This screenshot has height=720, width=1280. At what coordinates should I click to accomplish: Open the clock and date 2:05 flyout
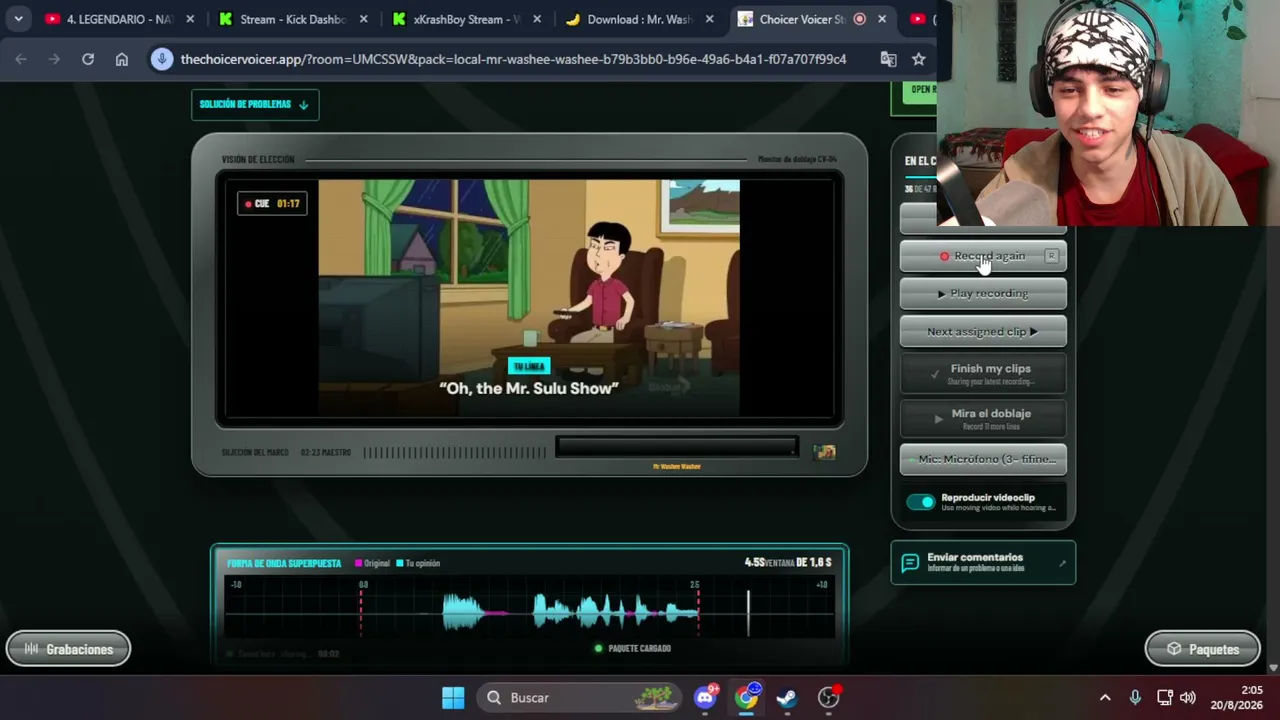click(x=1237, y=697)
